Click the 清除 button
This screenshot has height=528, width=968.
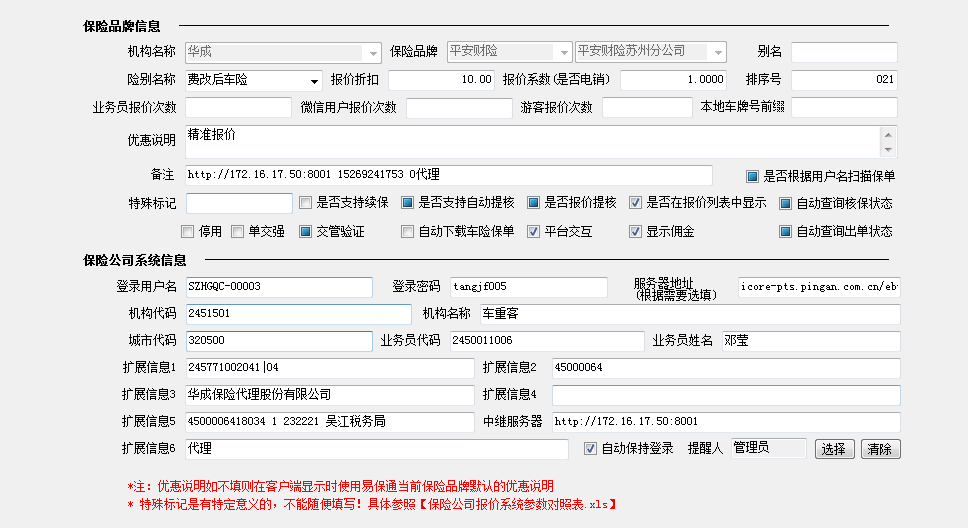click(x=880, y=449)
